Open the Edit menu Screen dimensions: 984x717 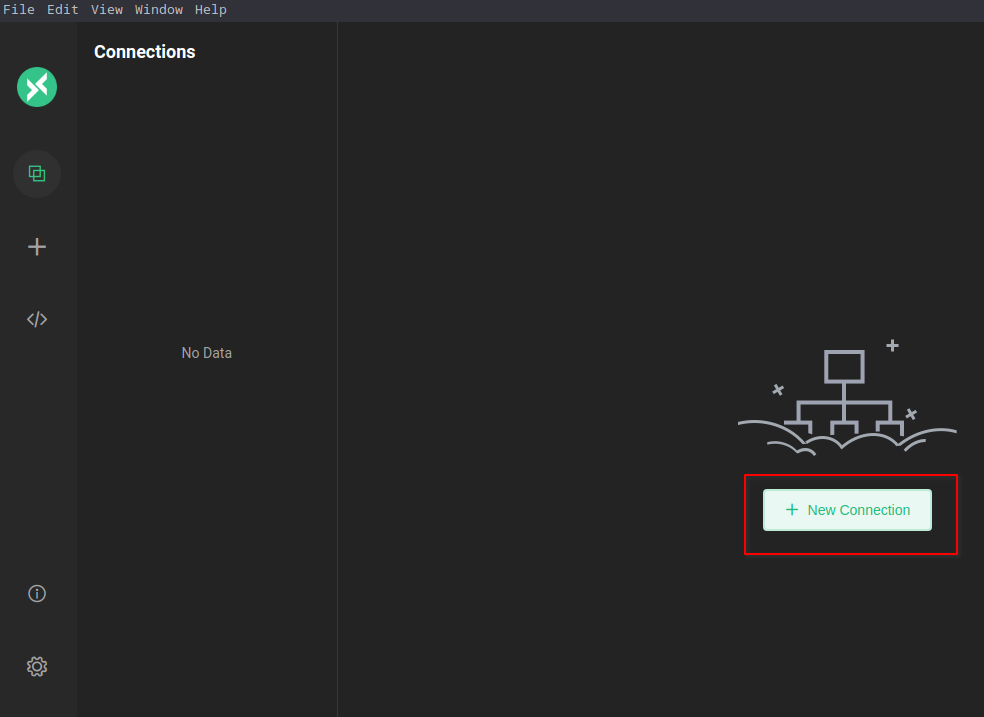click(x=62, y=10)
